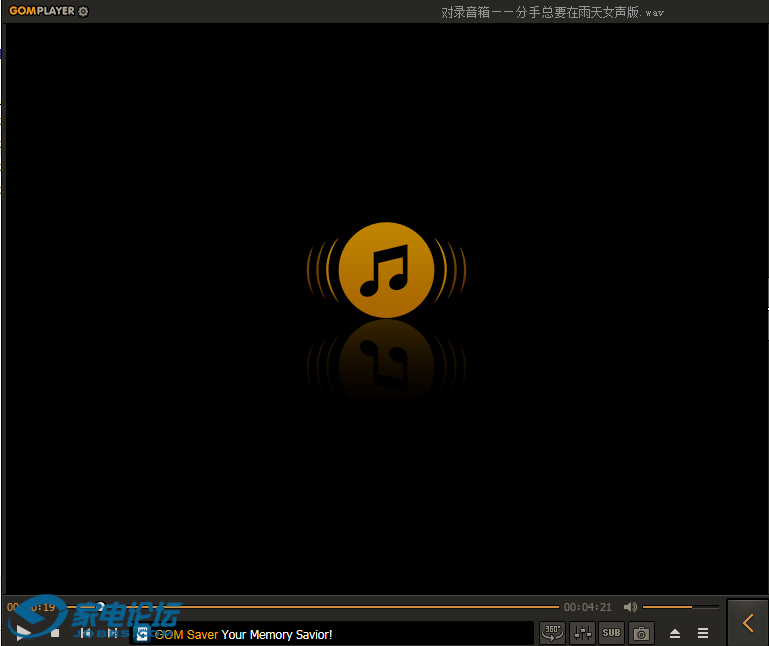Mute audio with the speaker icon
Viewport: 769px width, 646px height.
tap(630, 607)
